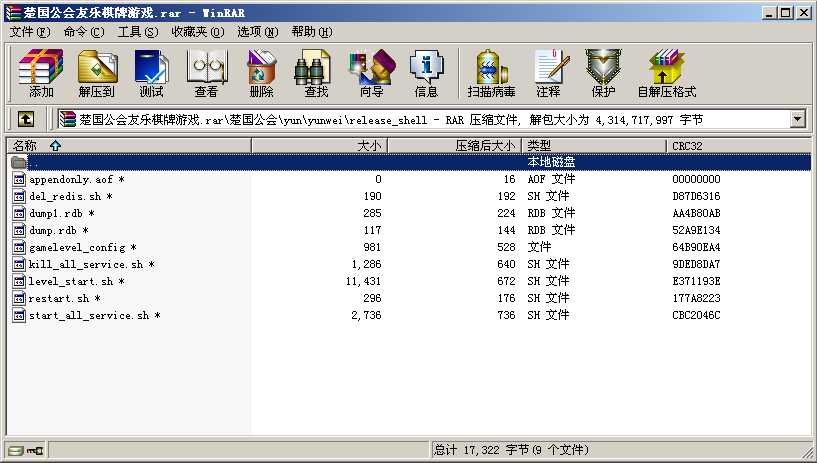Select the level_start.sh file icon
Screen dimensions: 817x463
pos(19,281)
